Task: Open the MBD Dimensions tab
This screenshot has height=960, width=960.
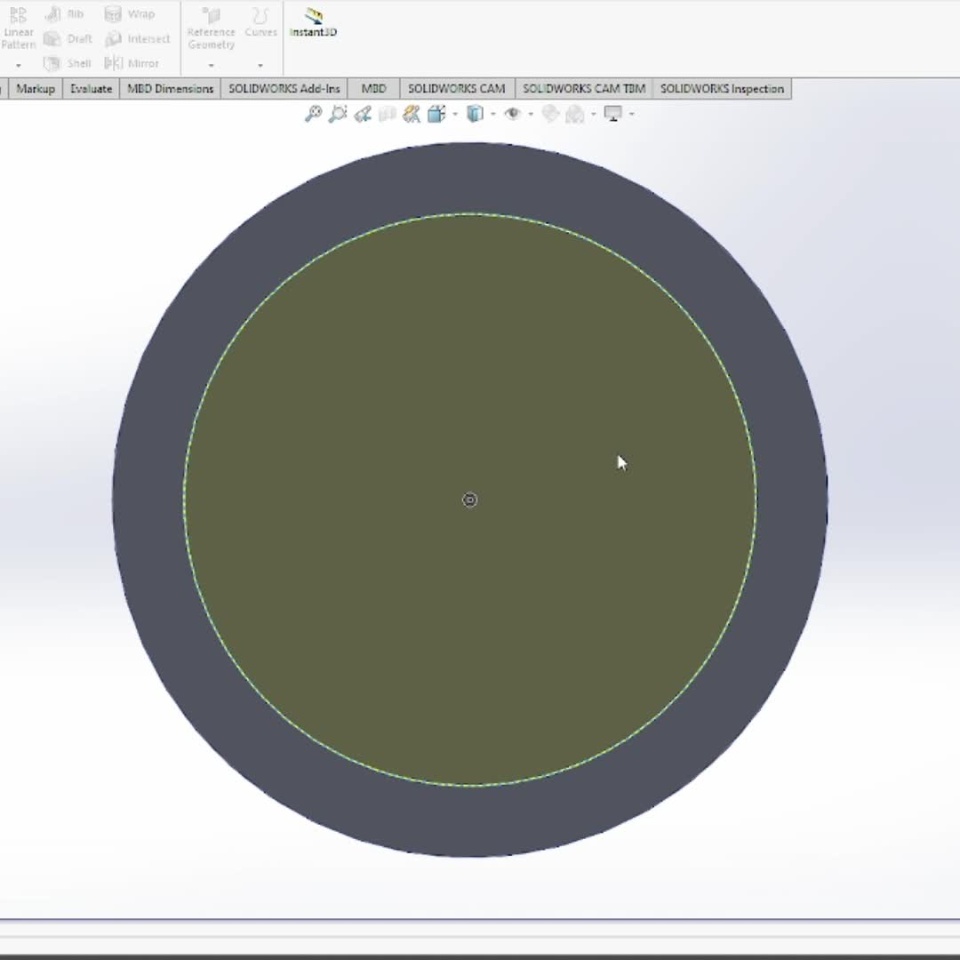Action: point(170,89)
